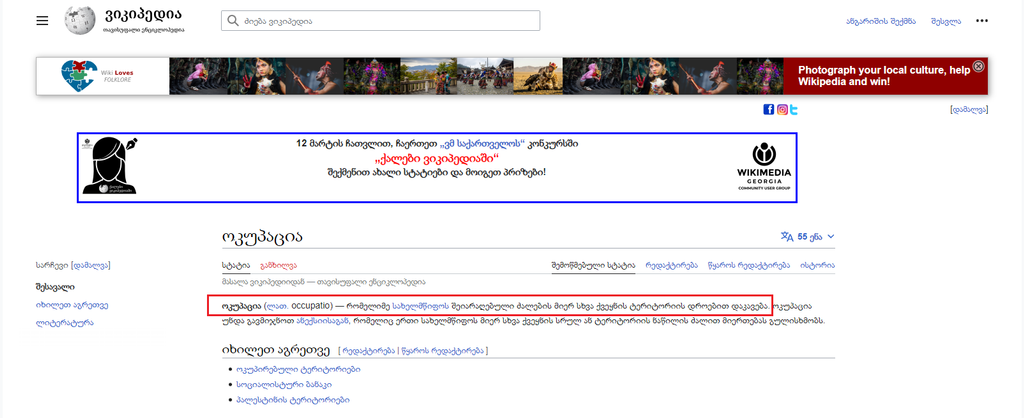This screenshot has width=1024, height=418.
Task: Open the ანექსიისაგან link
Action: 324,321
